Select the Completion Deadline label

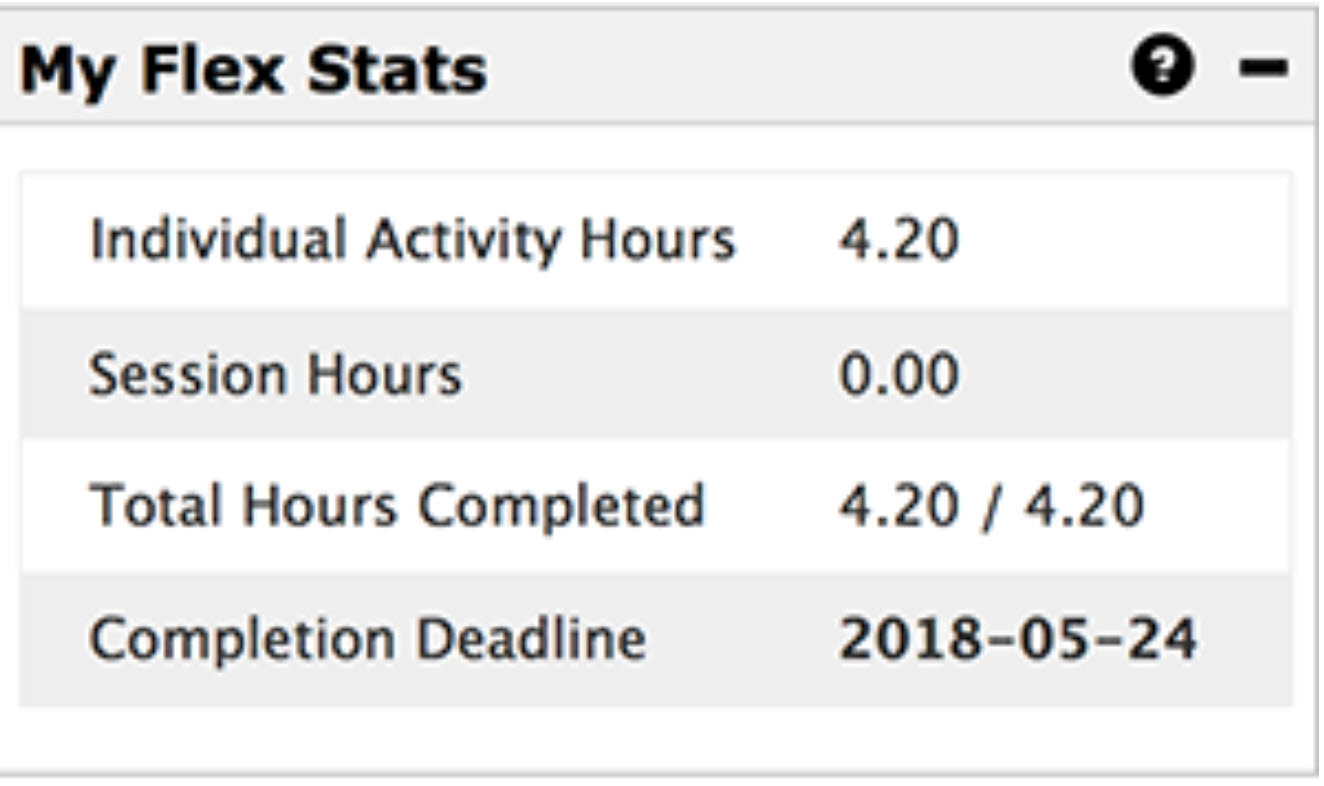[x=367, y=638]
